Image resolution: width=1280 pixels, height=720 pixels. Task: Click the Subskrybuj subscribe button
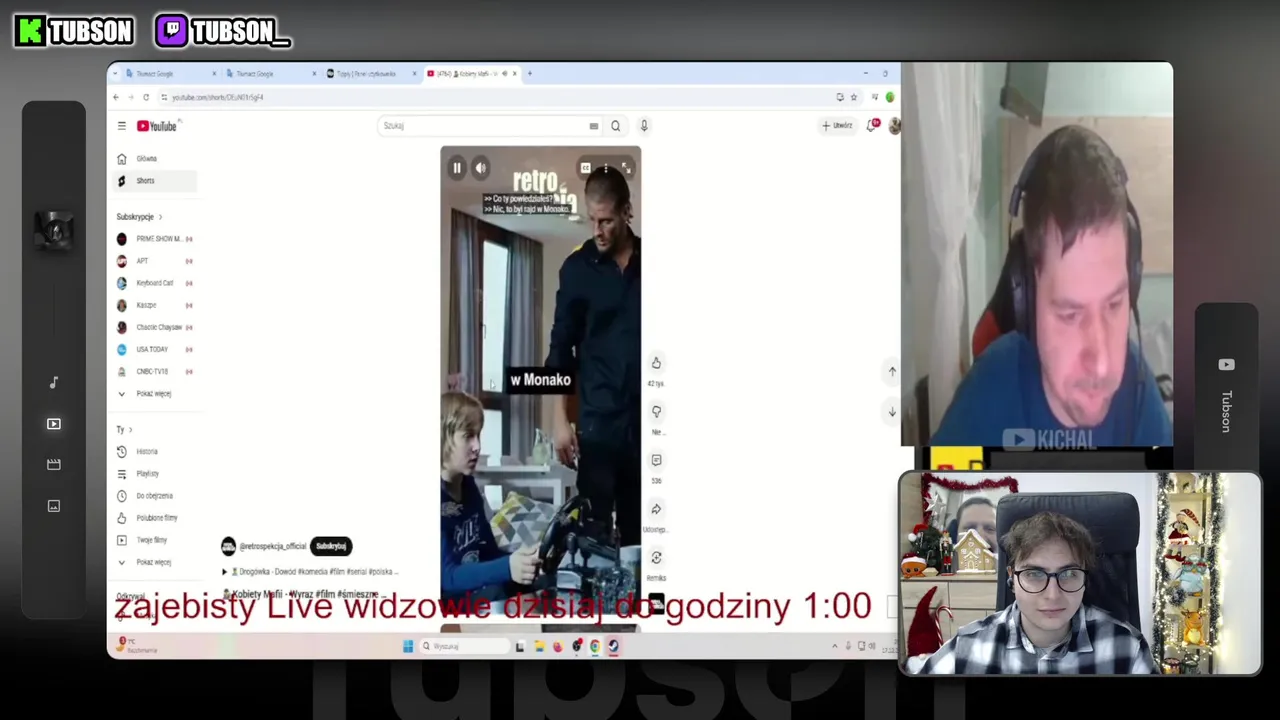(x=331, y=547)
